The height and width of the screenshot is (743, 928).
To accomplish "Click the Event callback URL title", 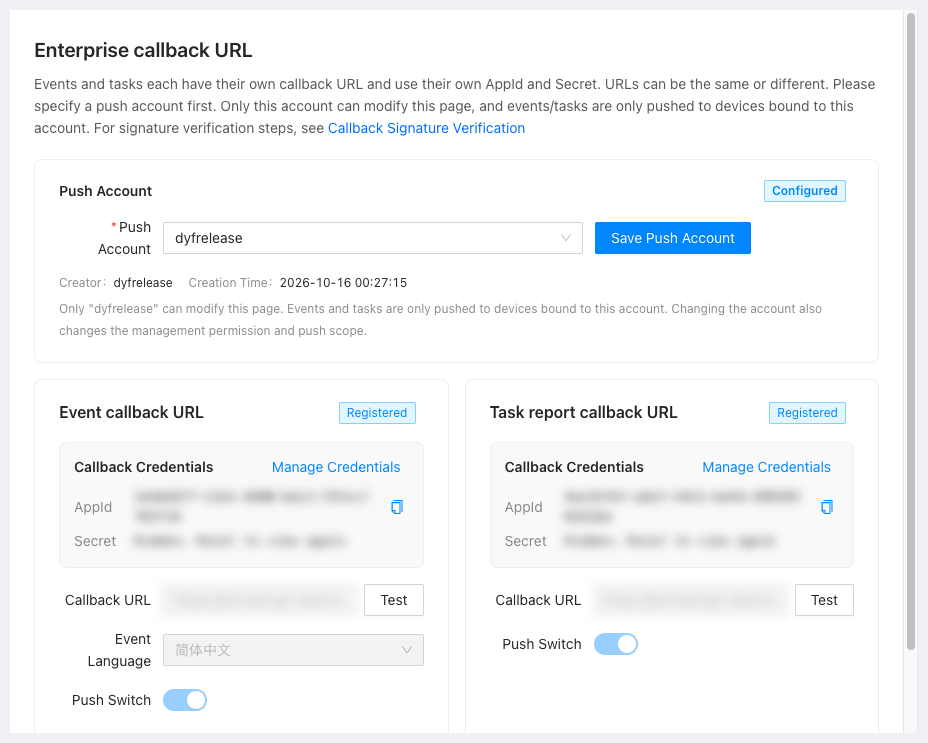I will click(x=131, y=412).
